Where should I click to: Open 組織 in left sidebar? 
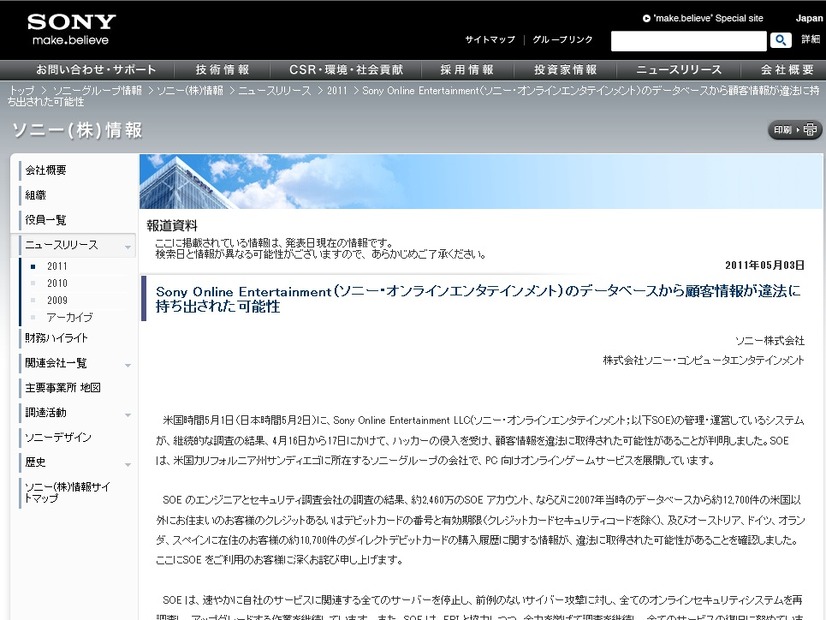(35, 195)
